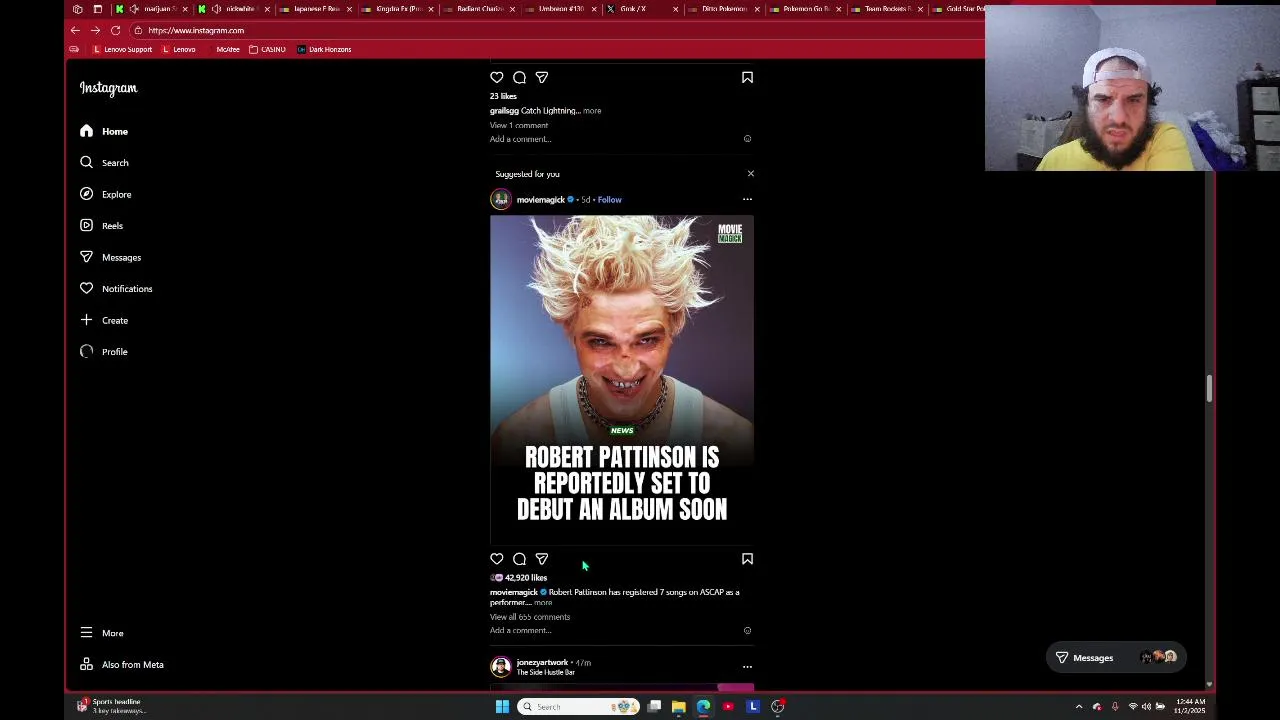Switch to the Umbreon #130 tab
The width and height of the screenshot is (1280, 720).
[x=560, y=9]
